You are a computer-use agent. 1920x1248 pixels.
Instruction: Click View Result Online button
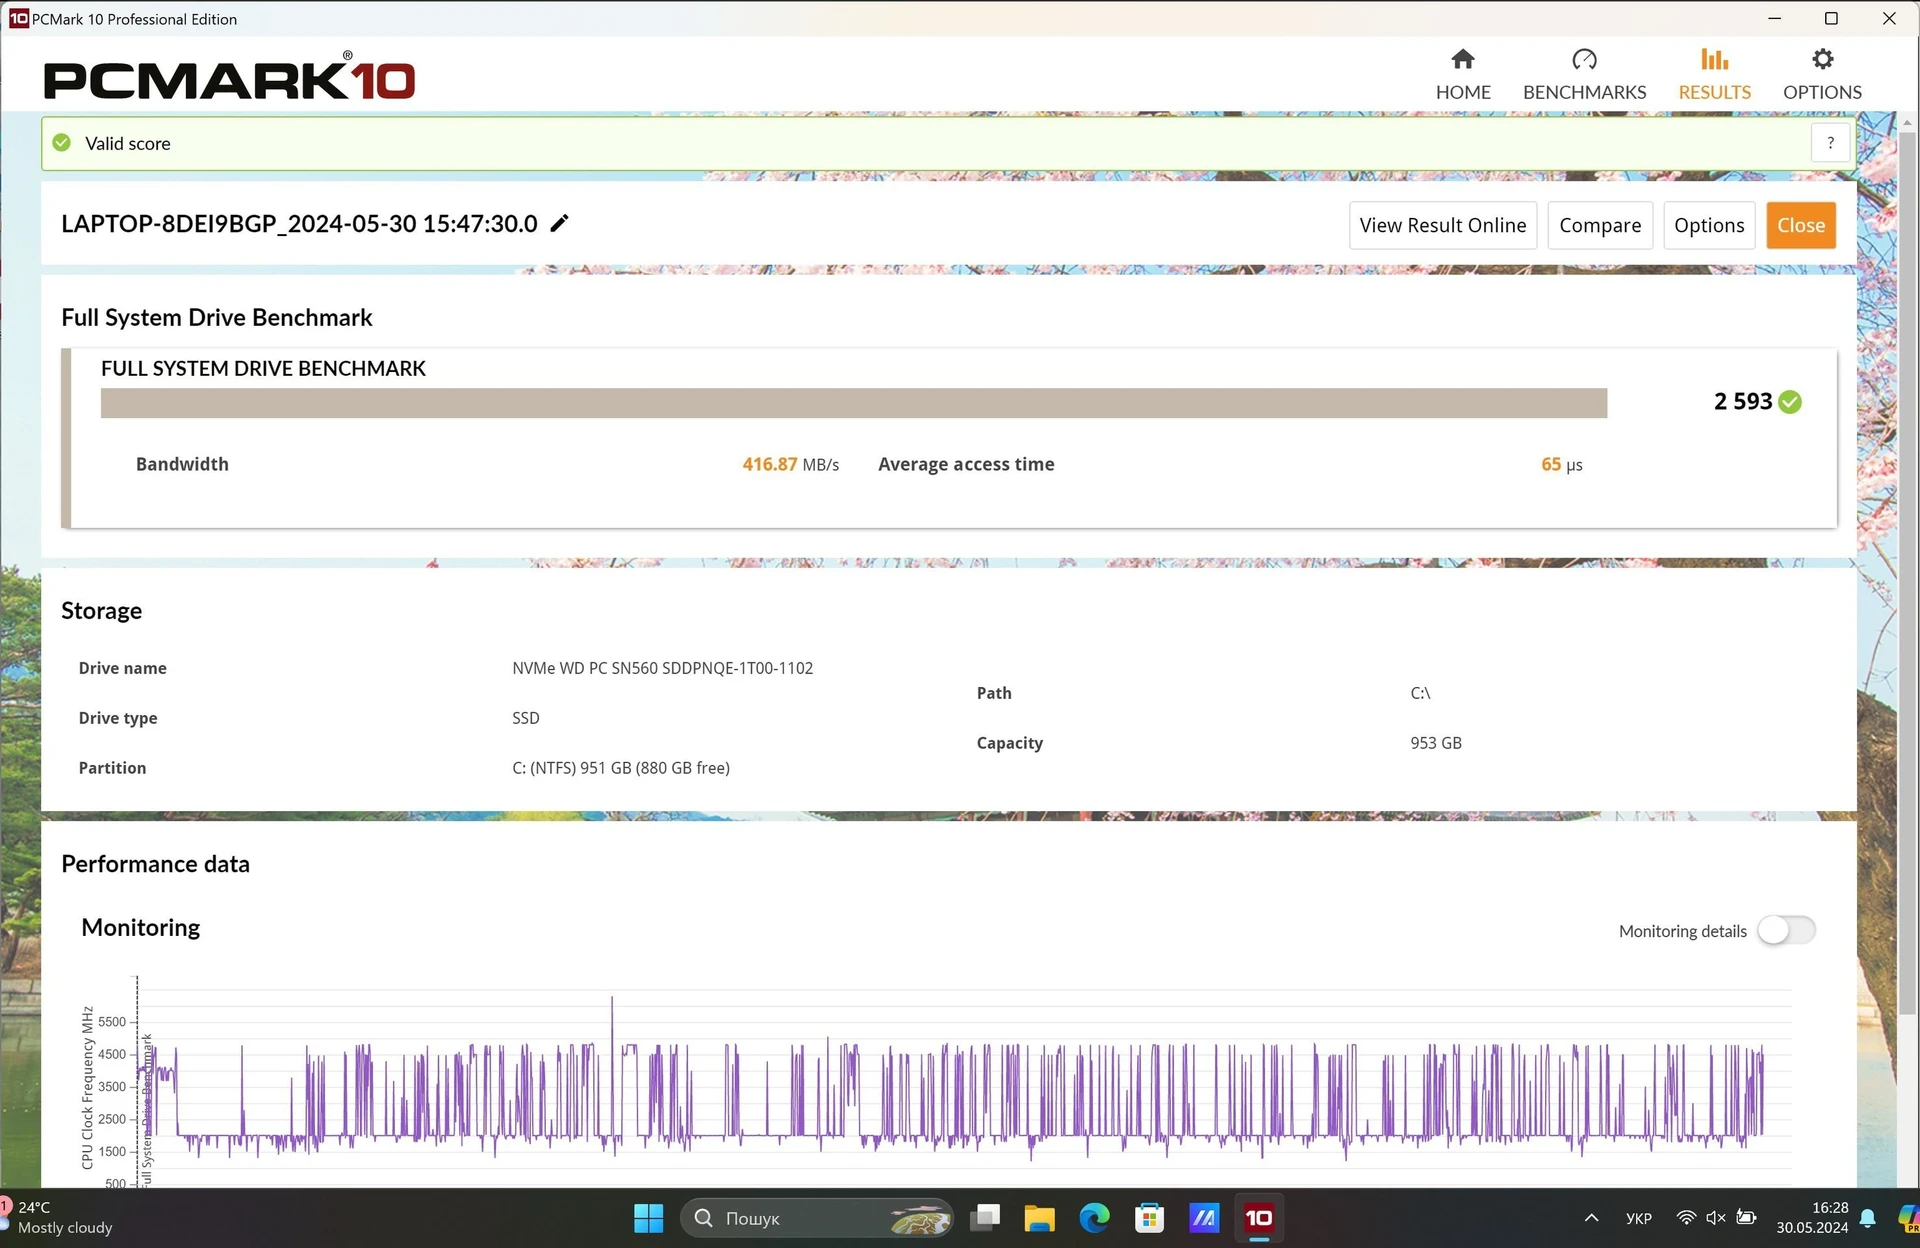click(1442, 225)
